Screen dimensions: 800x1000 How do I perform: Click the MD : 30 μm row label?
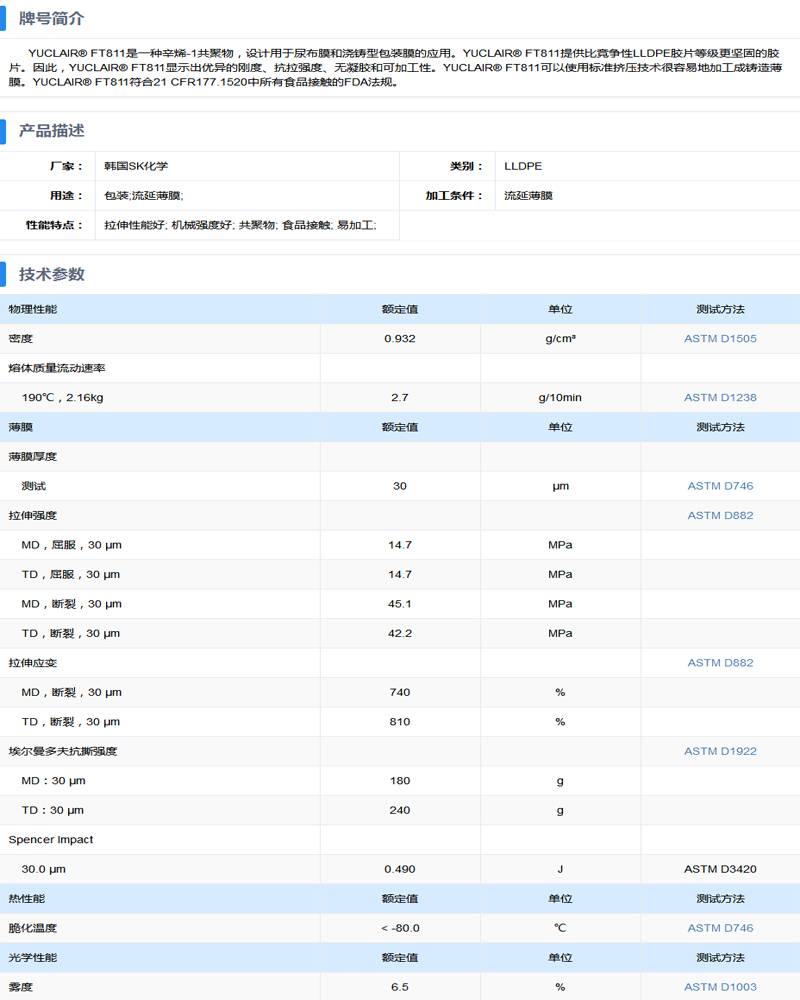tap(54, 781)
